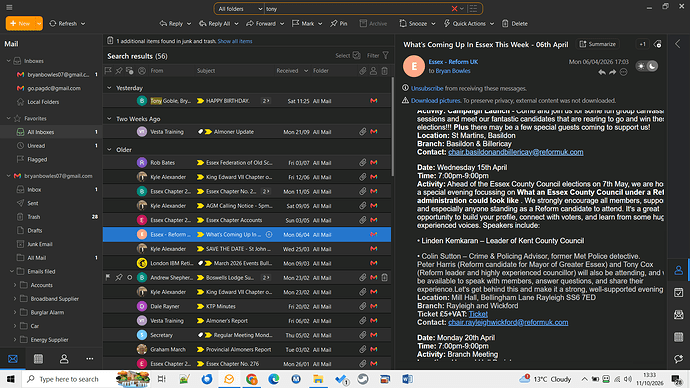
Task: Open the New button dropdown arrow
Action: pyautogui.click(x=39, y=23)
